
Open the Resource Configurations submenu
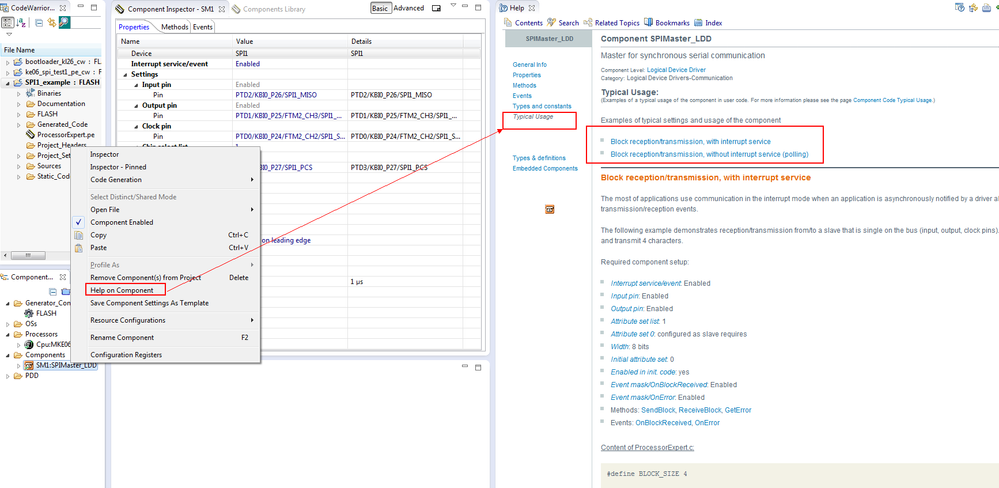coord(166,320)
